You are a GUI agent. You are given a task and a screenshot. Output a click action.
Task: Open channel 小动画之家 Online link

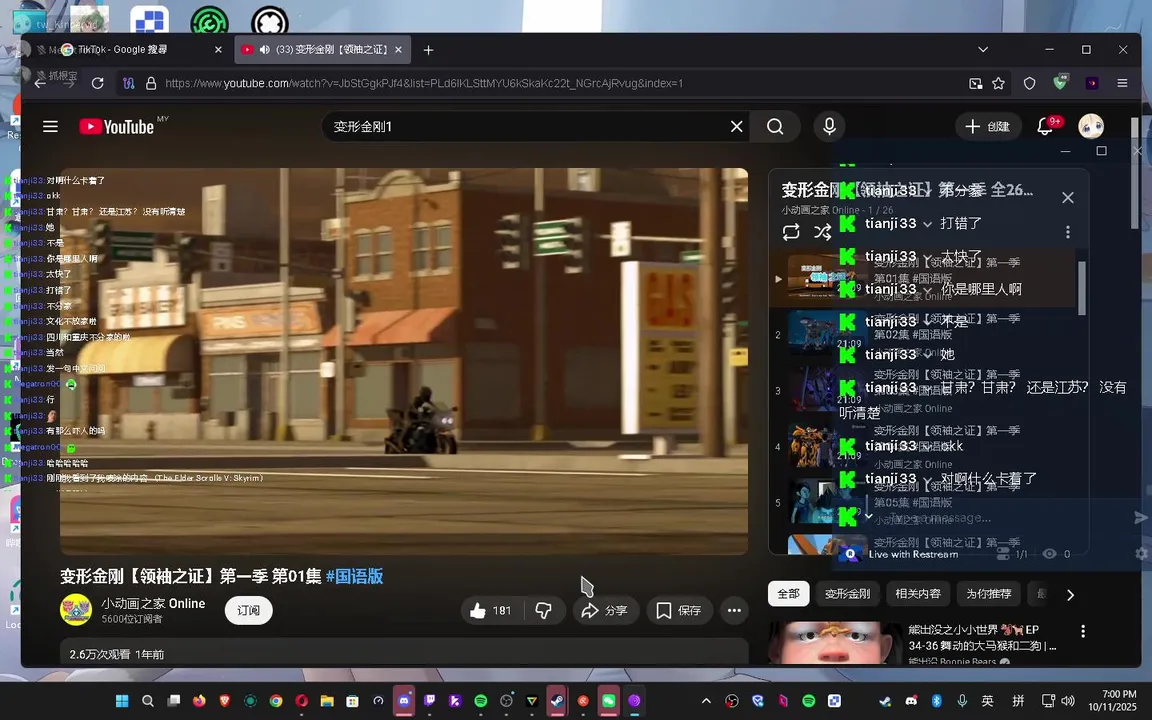[x=153, y=603]
